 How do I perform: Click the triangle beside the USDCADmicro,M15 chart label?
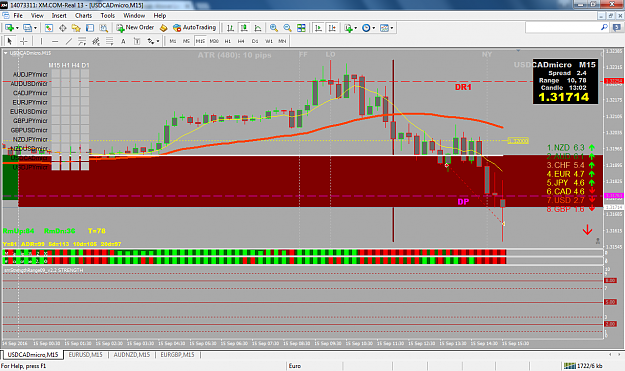[x=6, y=53]
